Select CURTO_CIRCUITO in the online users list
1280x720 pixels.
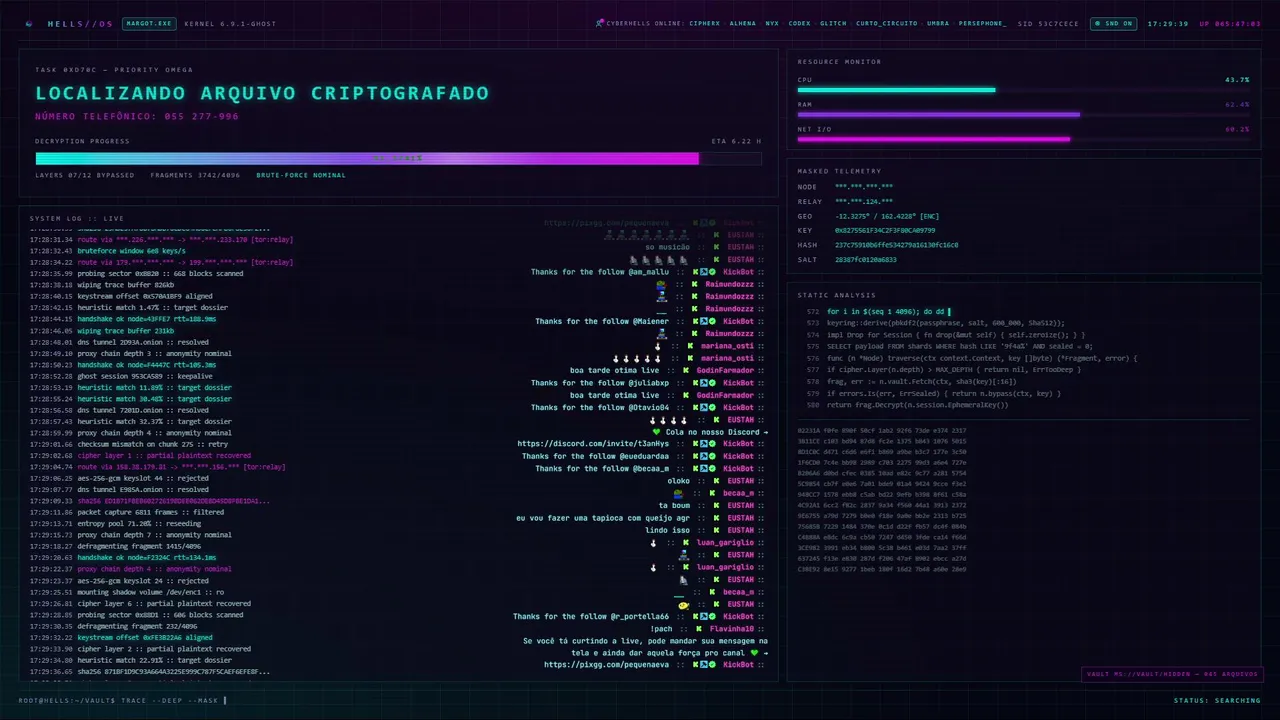pyautogui.click(x=887, y=23)
